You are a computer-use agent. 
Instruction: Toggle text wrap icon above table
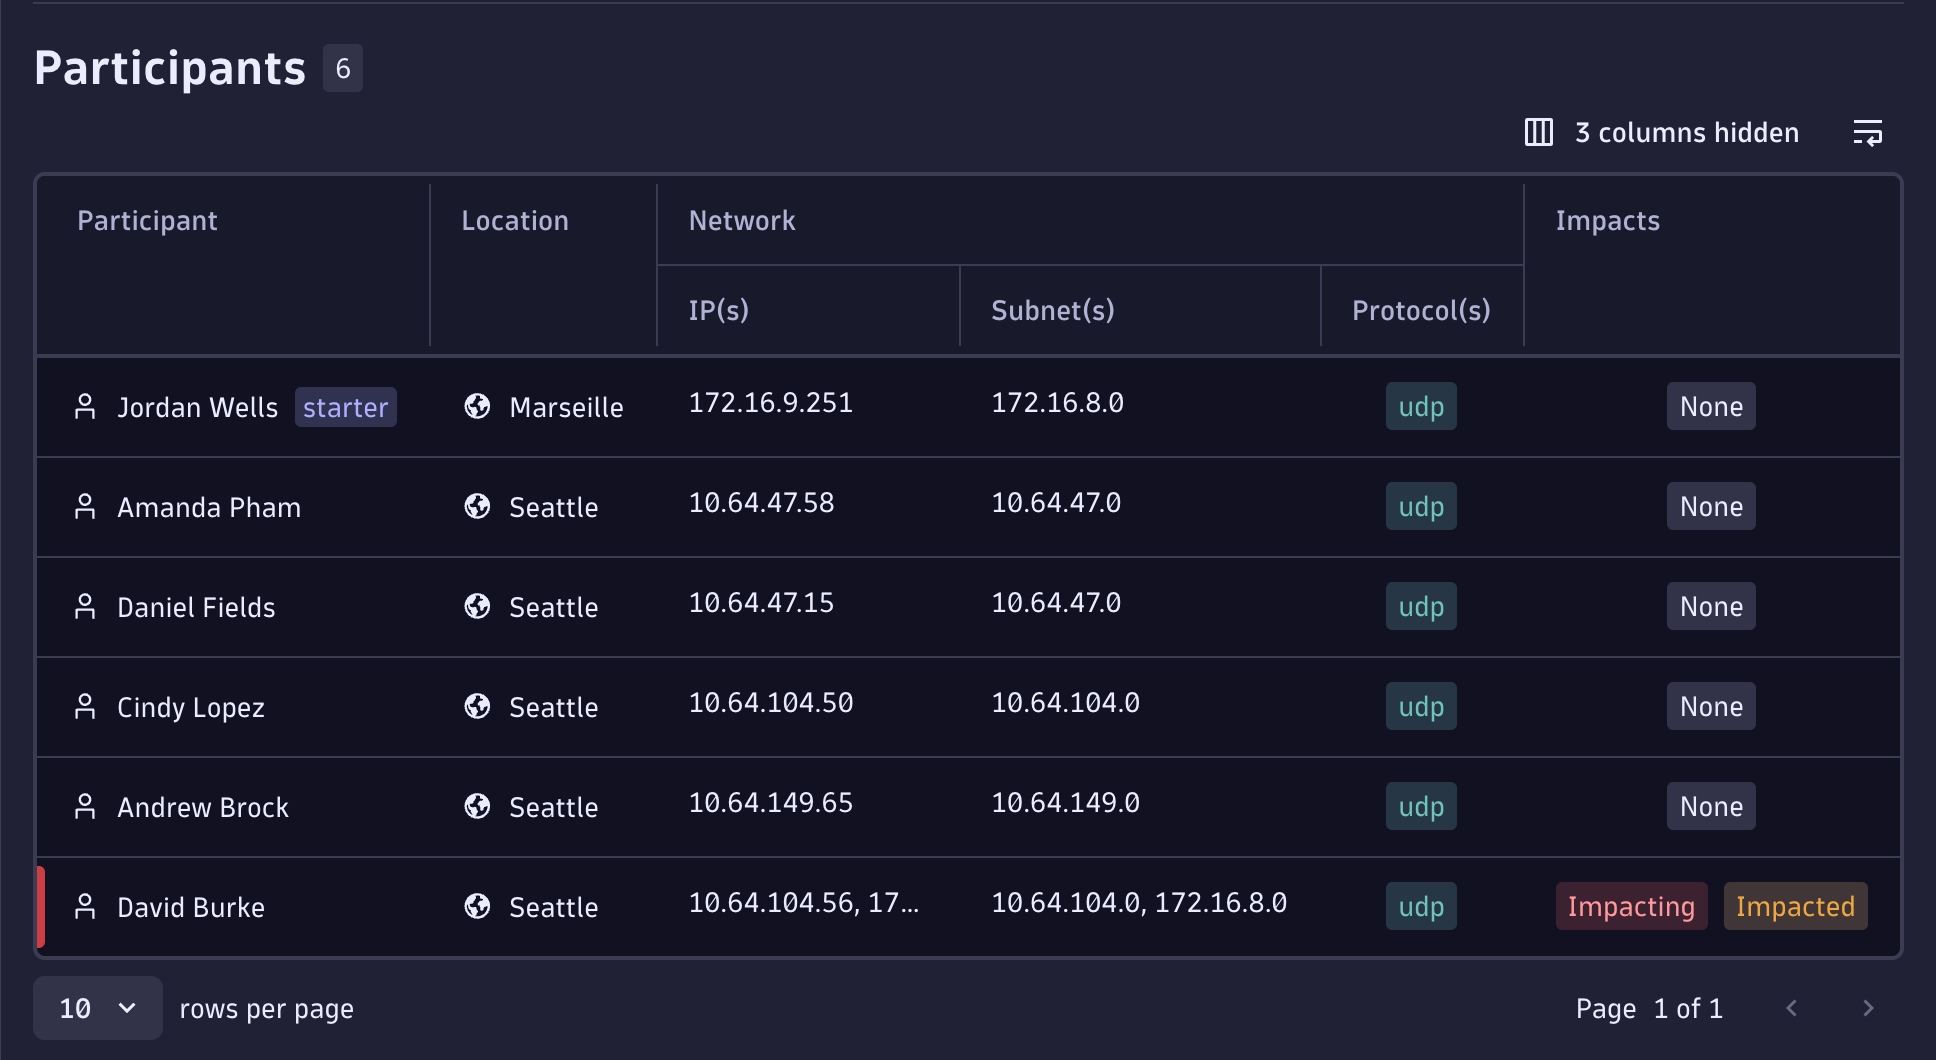pos(1867,132)
